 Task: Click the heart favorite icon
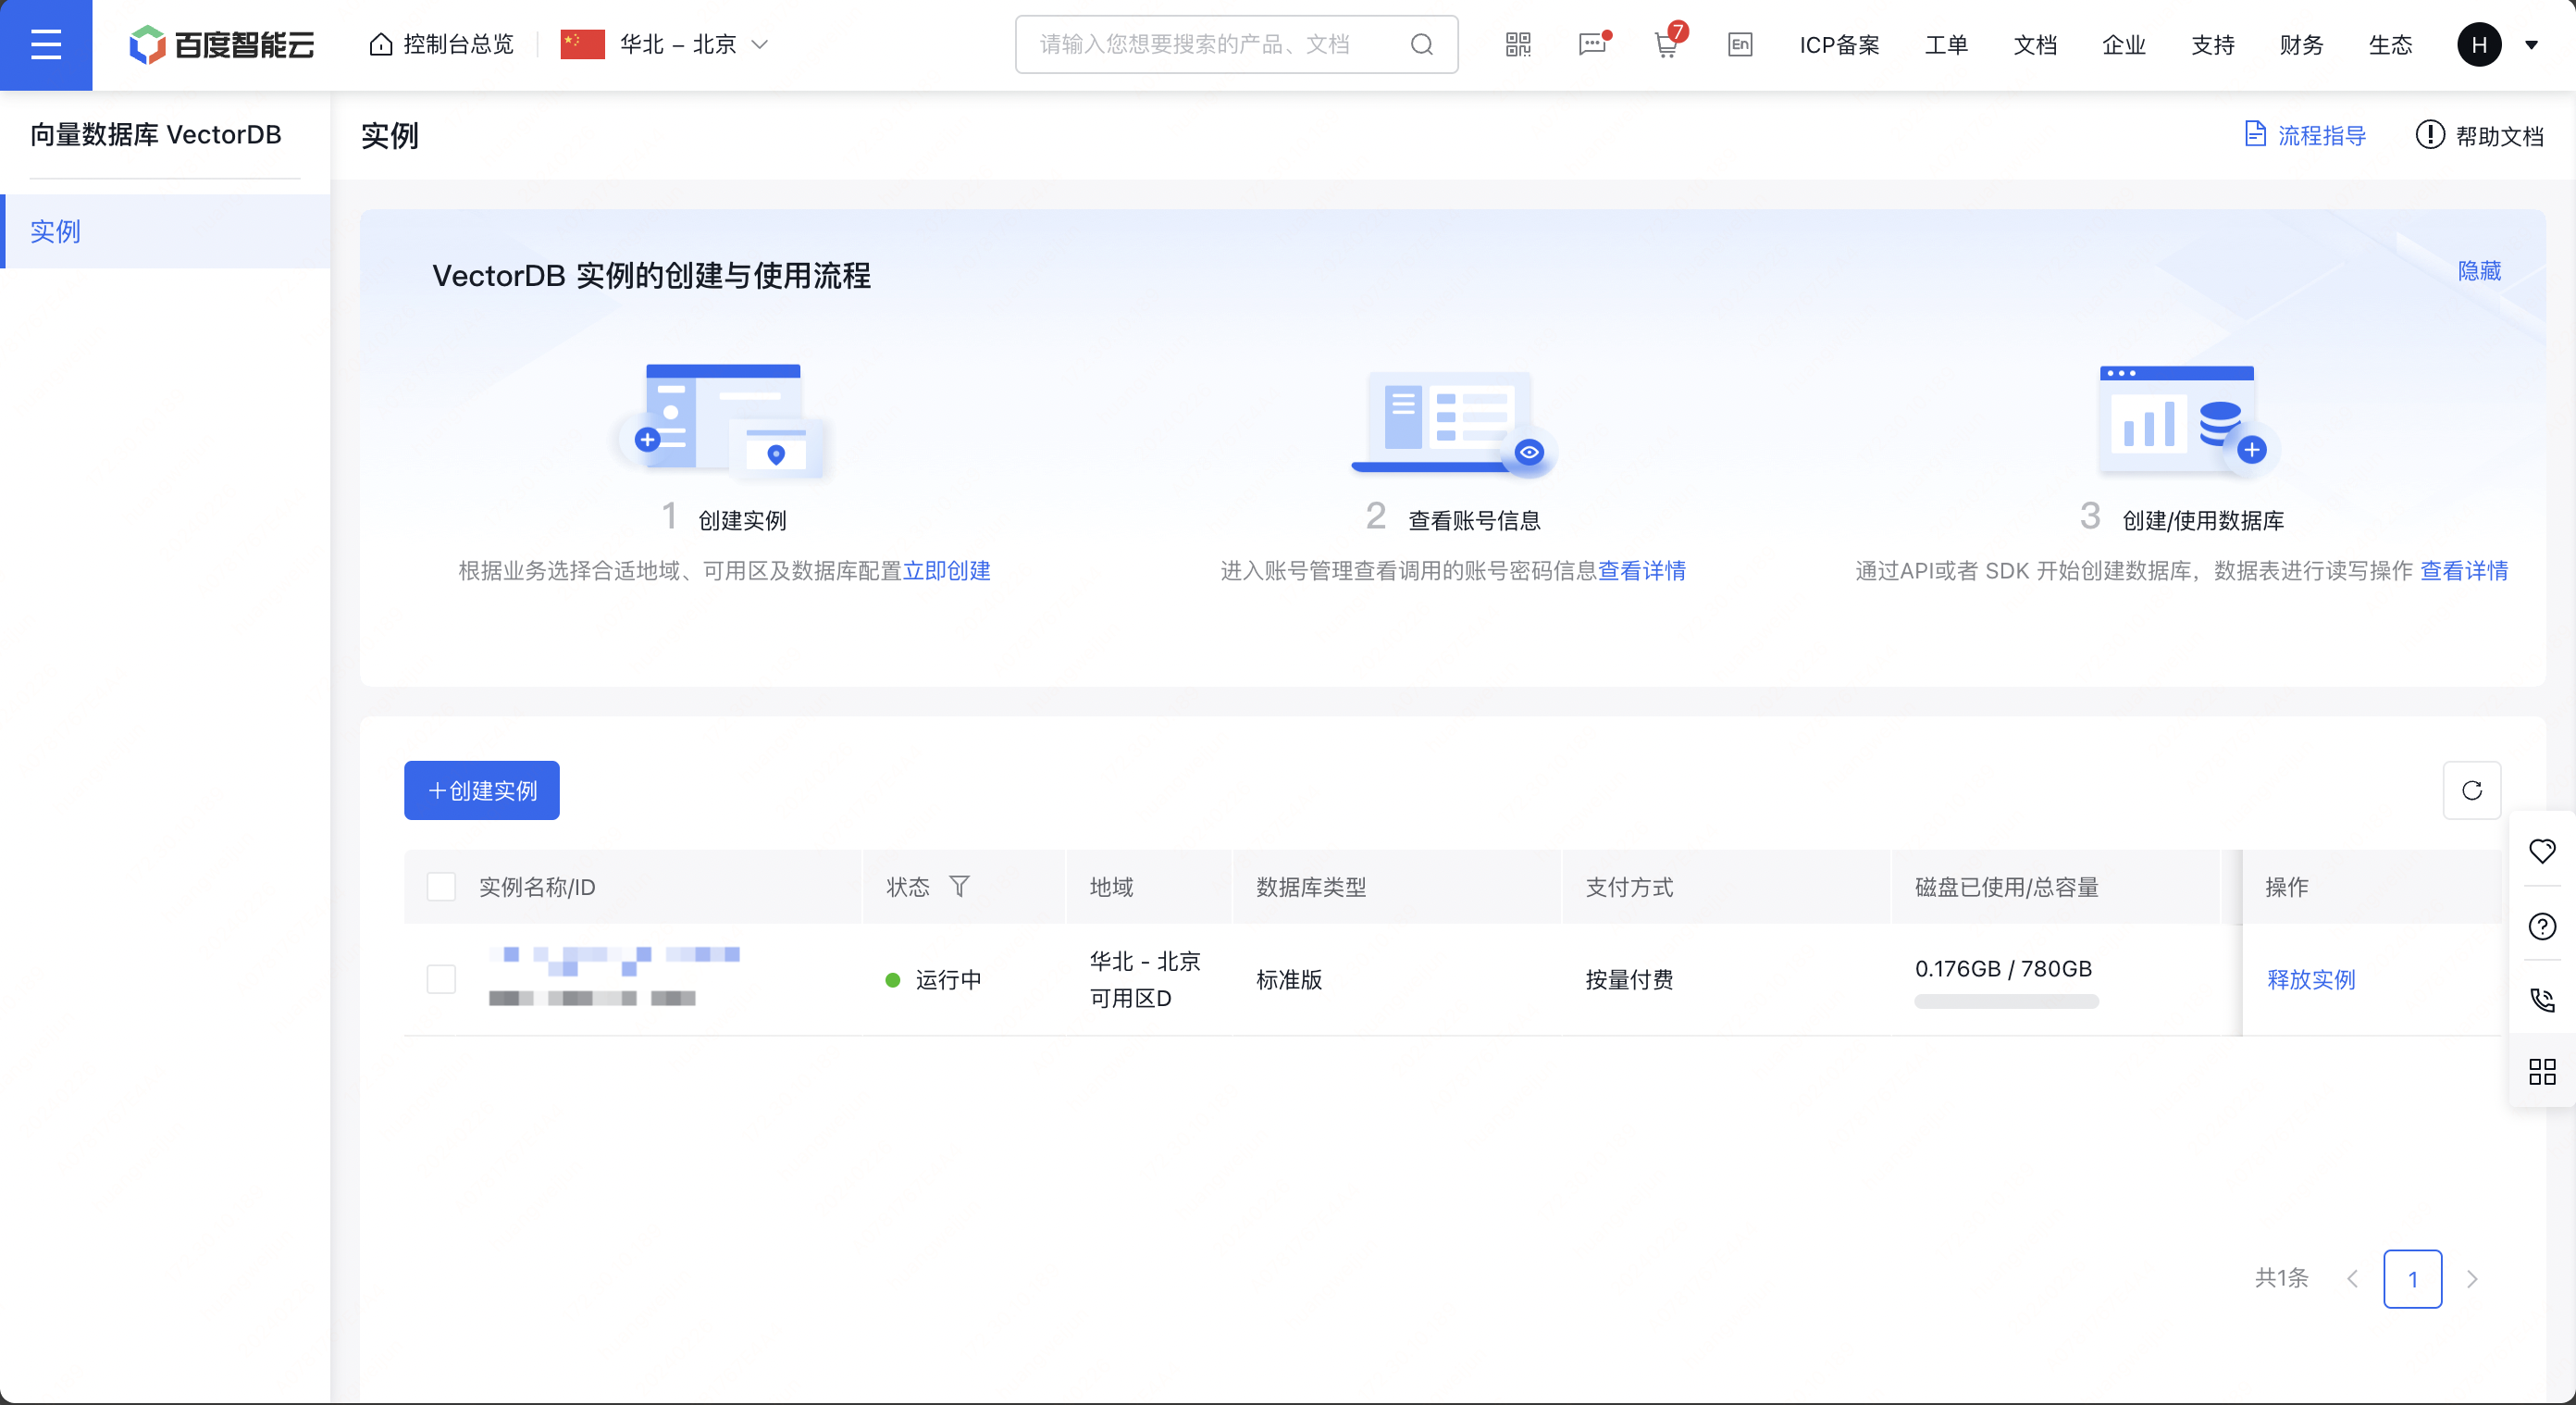click(x=2542, y=851)
